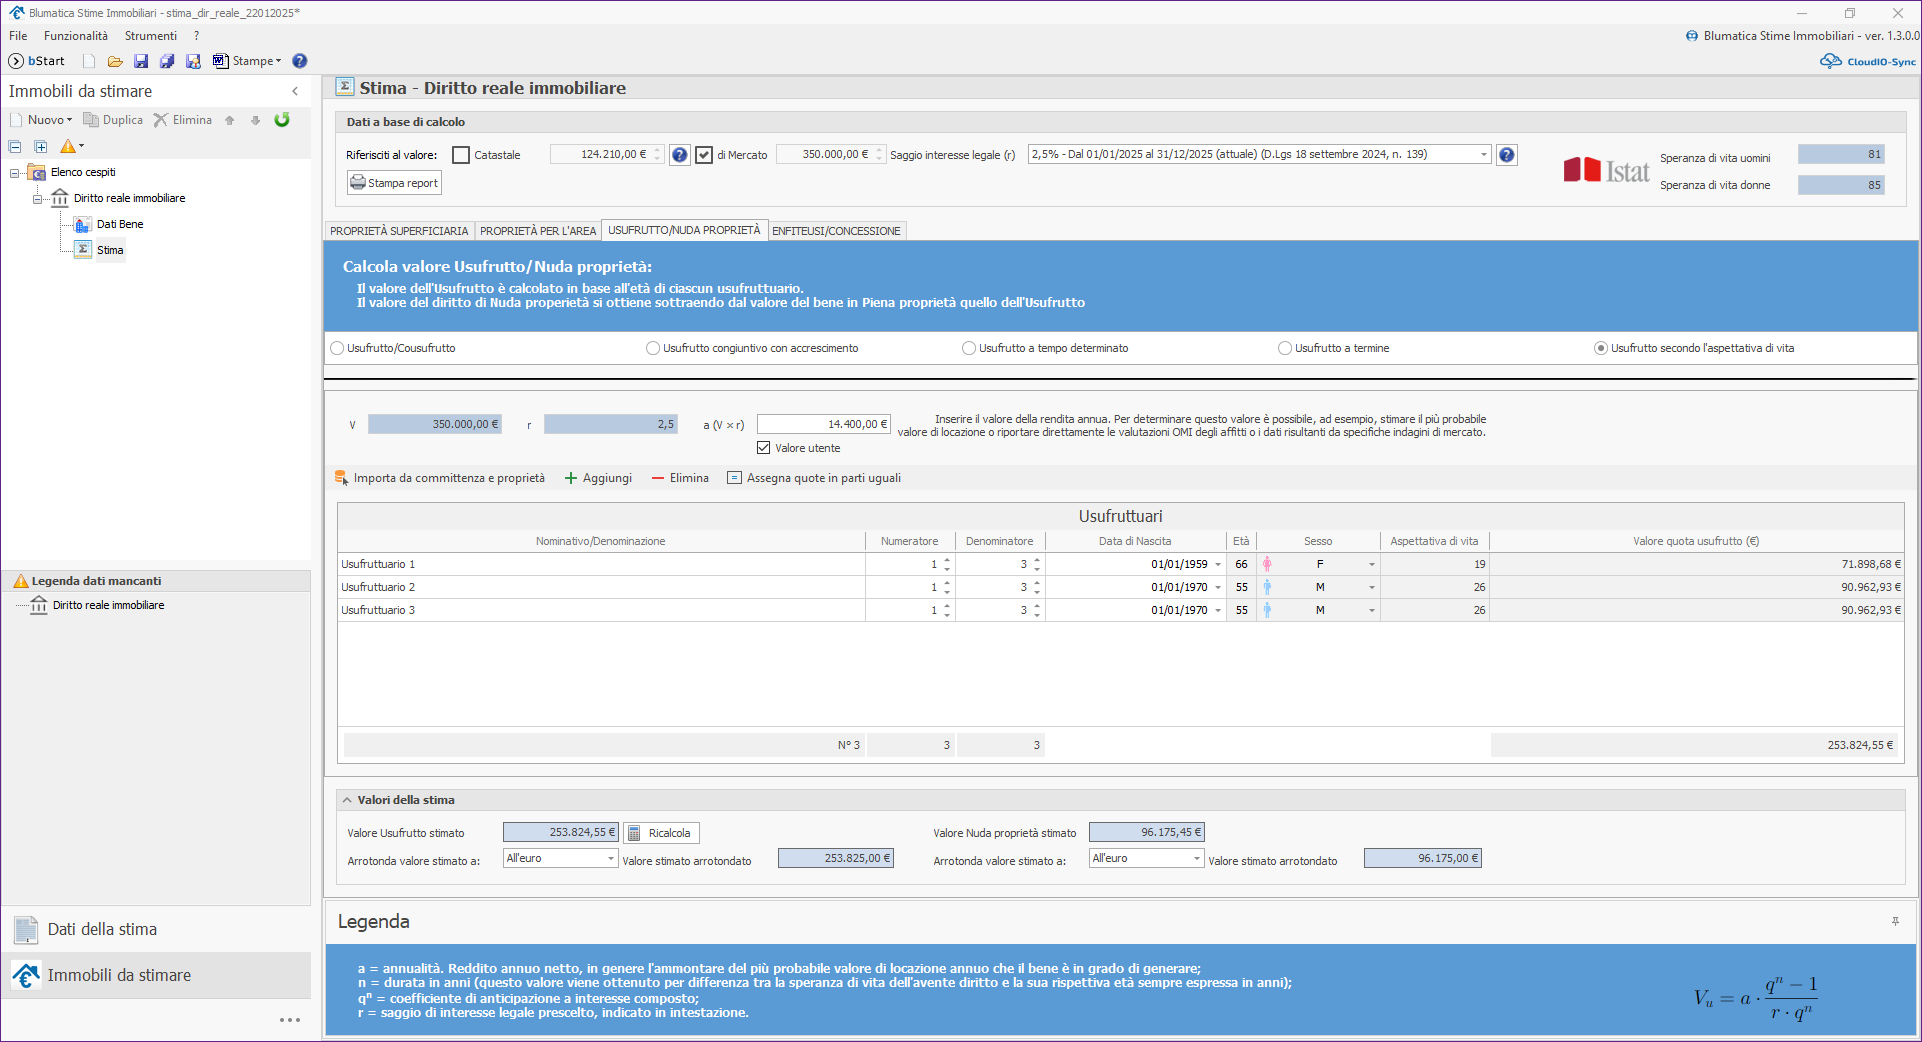Open the Funzionalità menu
Viewport: 1922px width, 1042px height.
coord(75,36)
